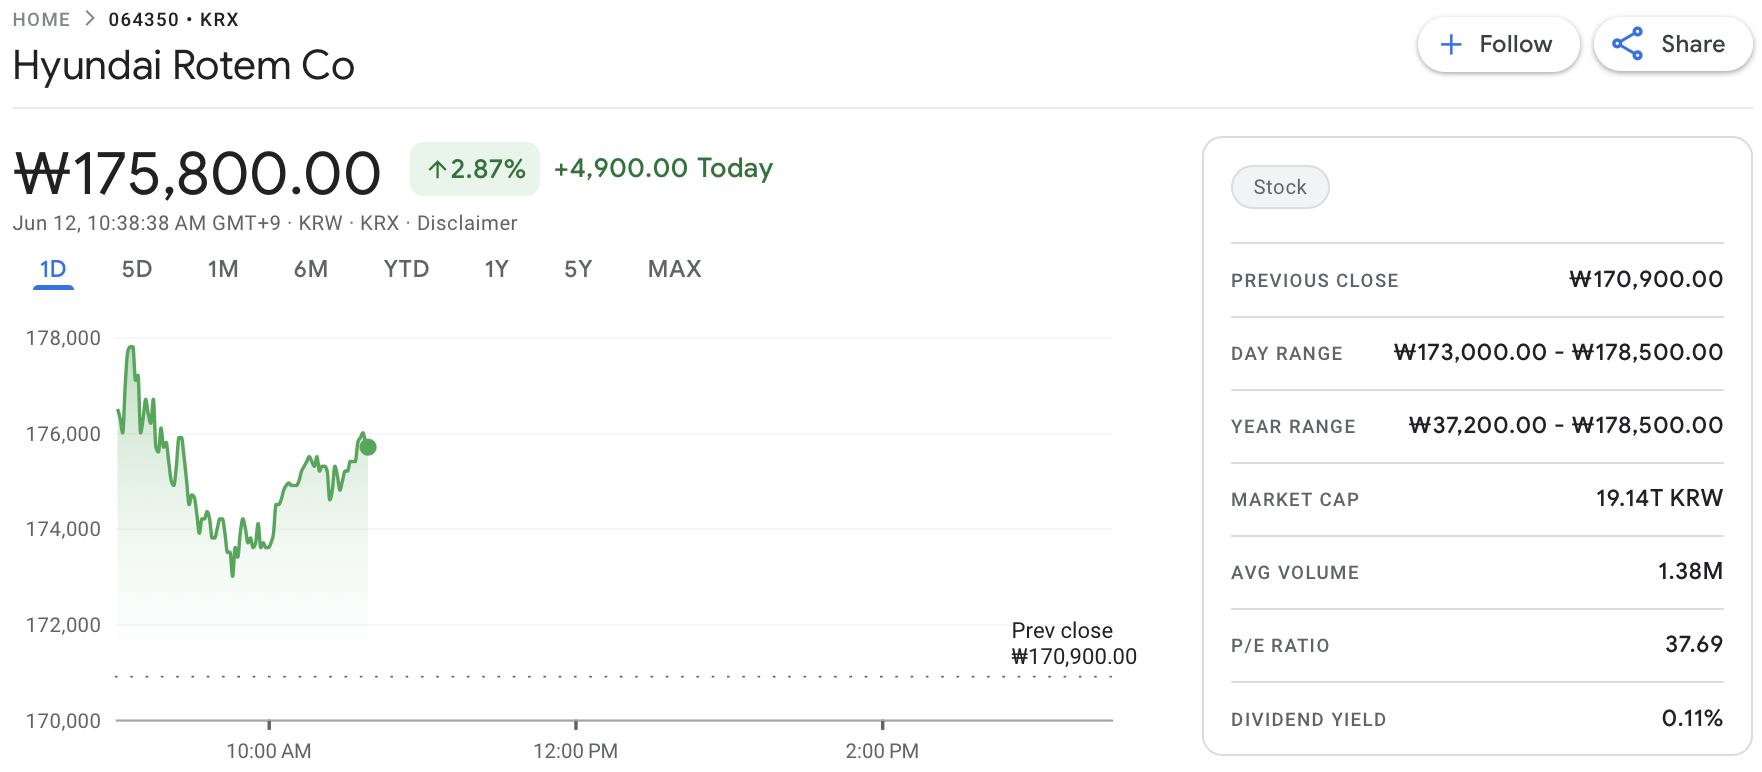Click the Hyundai Rotem Co title
This screenshot has width=1762, height=772.
tap(184, 66)
